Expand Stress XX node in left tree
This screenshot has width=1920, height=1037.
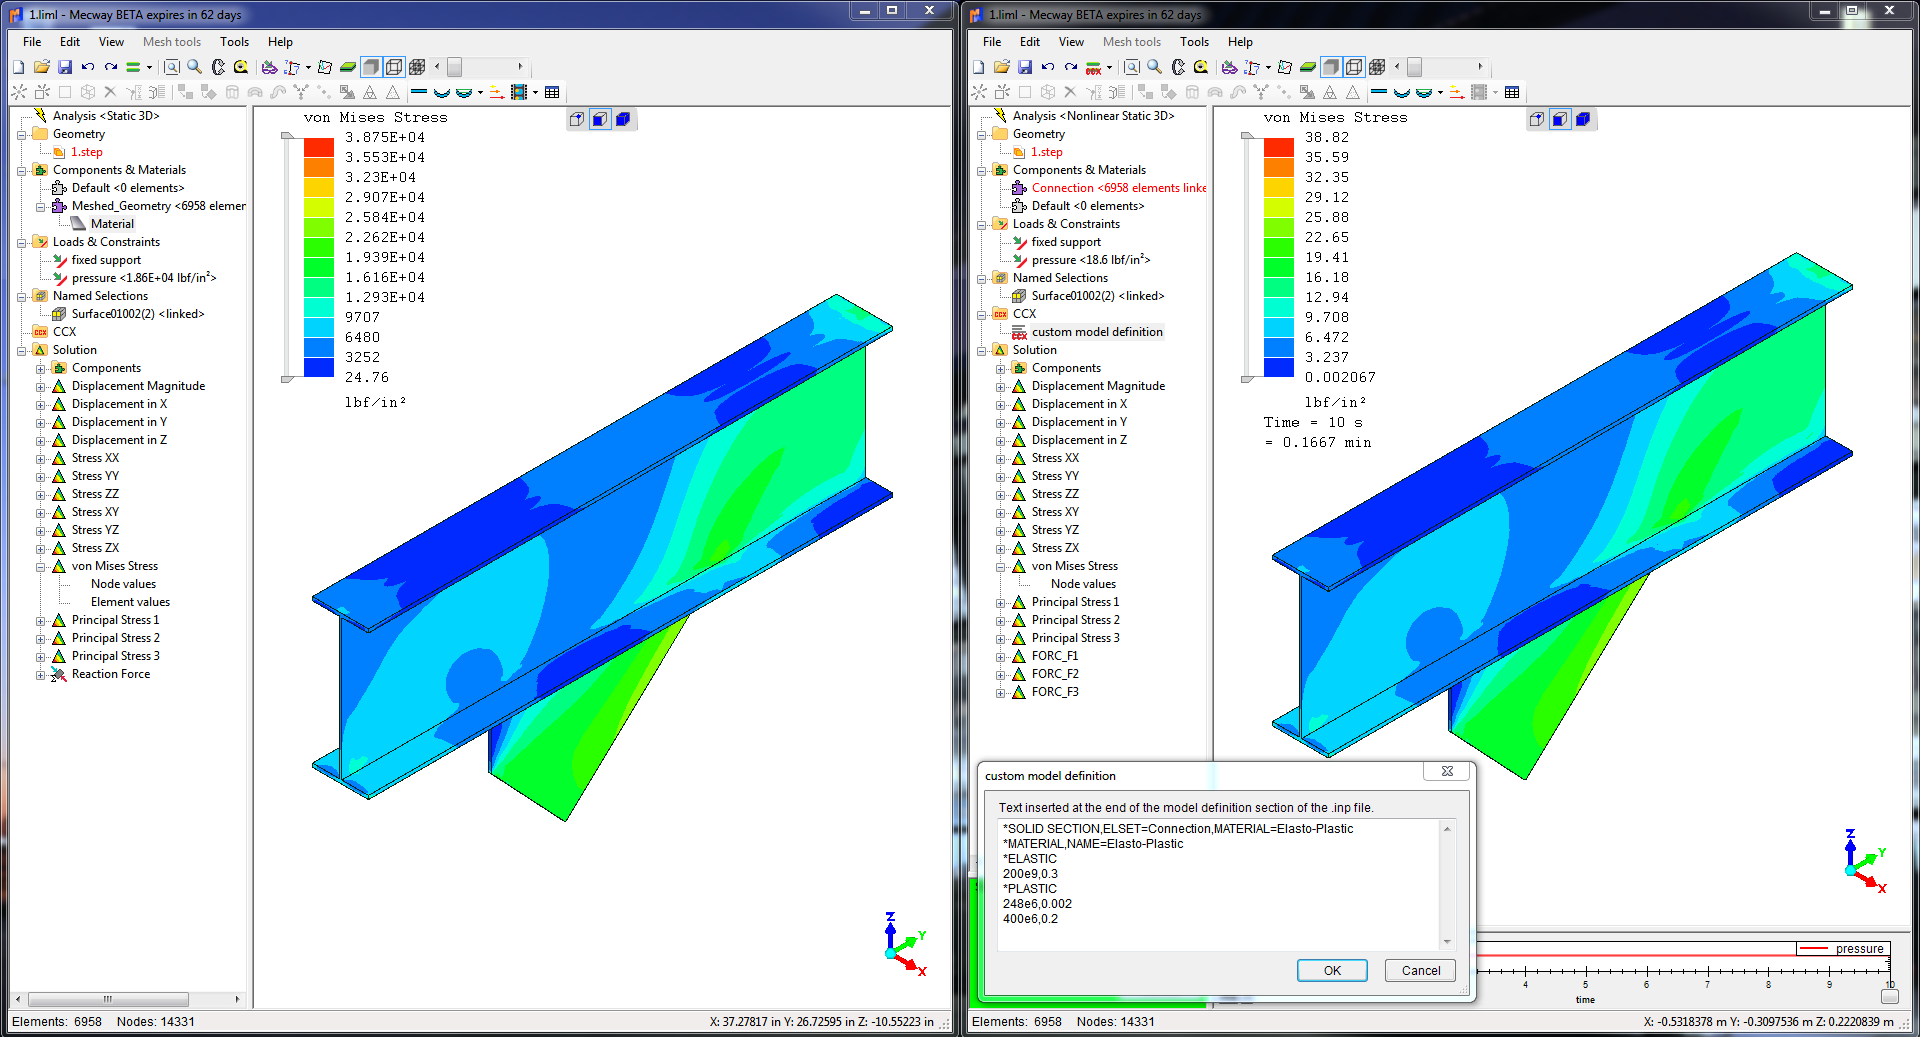click(x=40, y=458)
